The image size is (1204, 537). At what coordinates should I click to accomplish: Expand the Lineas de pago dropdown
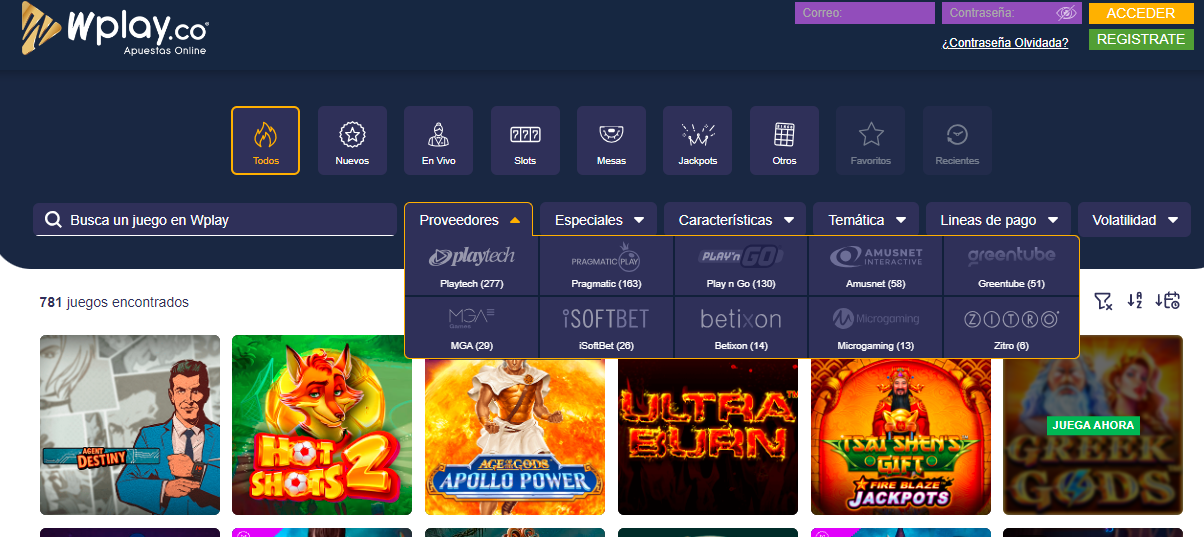point(998,220)
